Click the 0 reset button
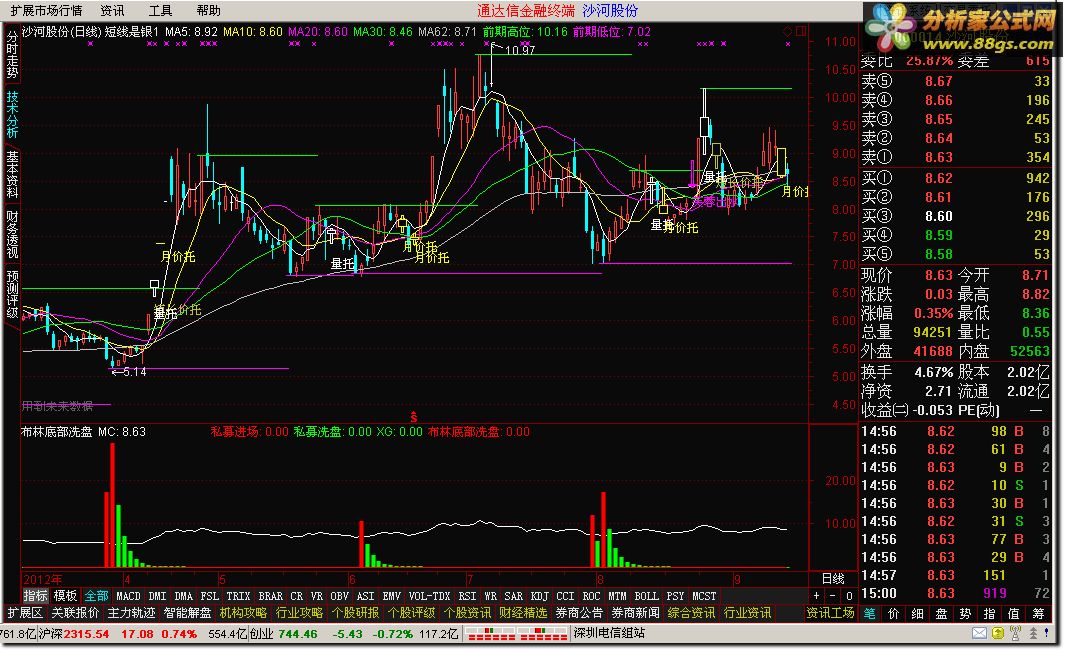Viewport: 1065px width, 650px height. click(x=849, y=596)
